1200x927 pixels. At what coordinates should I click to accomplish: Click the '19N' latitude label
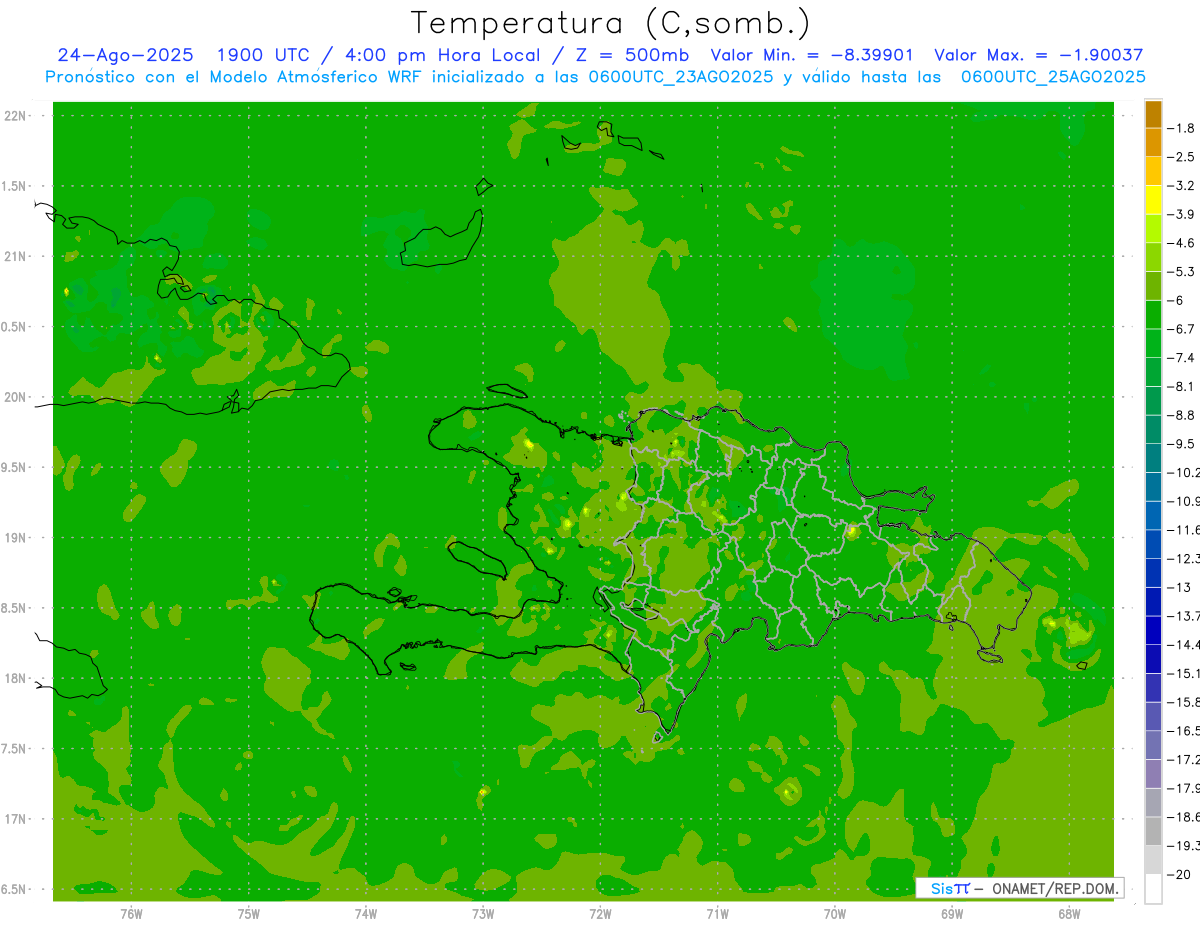tap(16, 537)
